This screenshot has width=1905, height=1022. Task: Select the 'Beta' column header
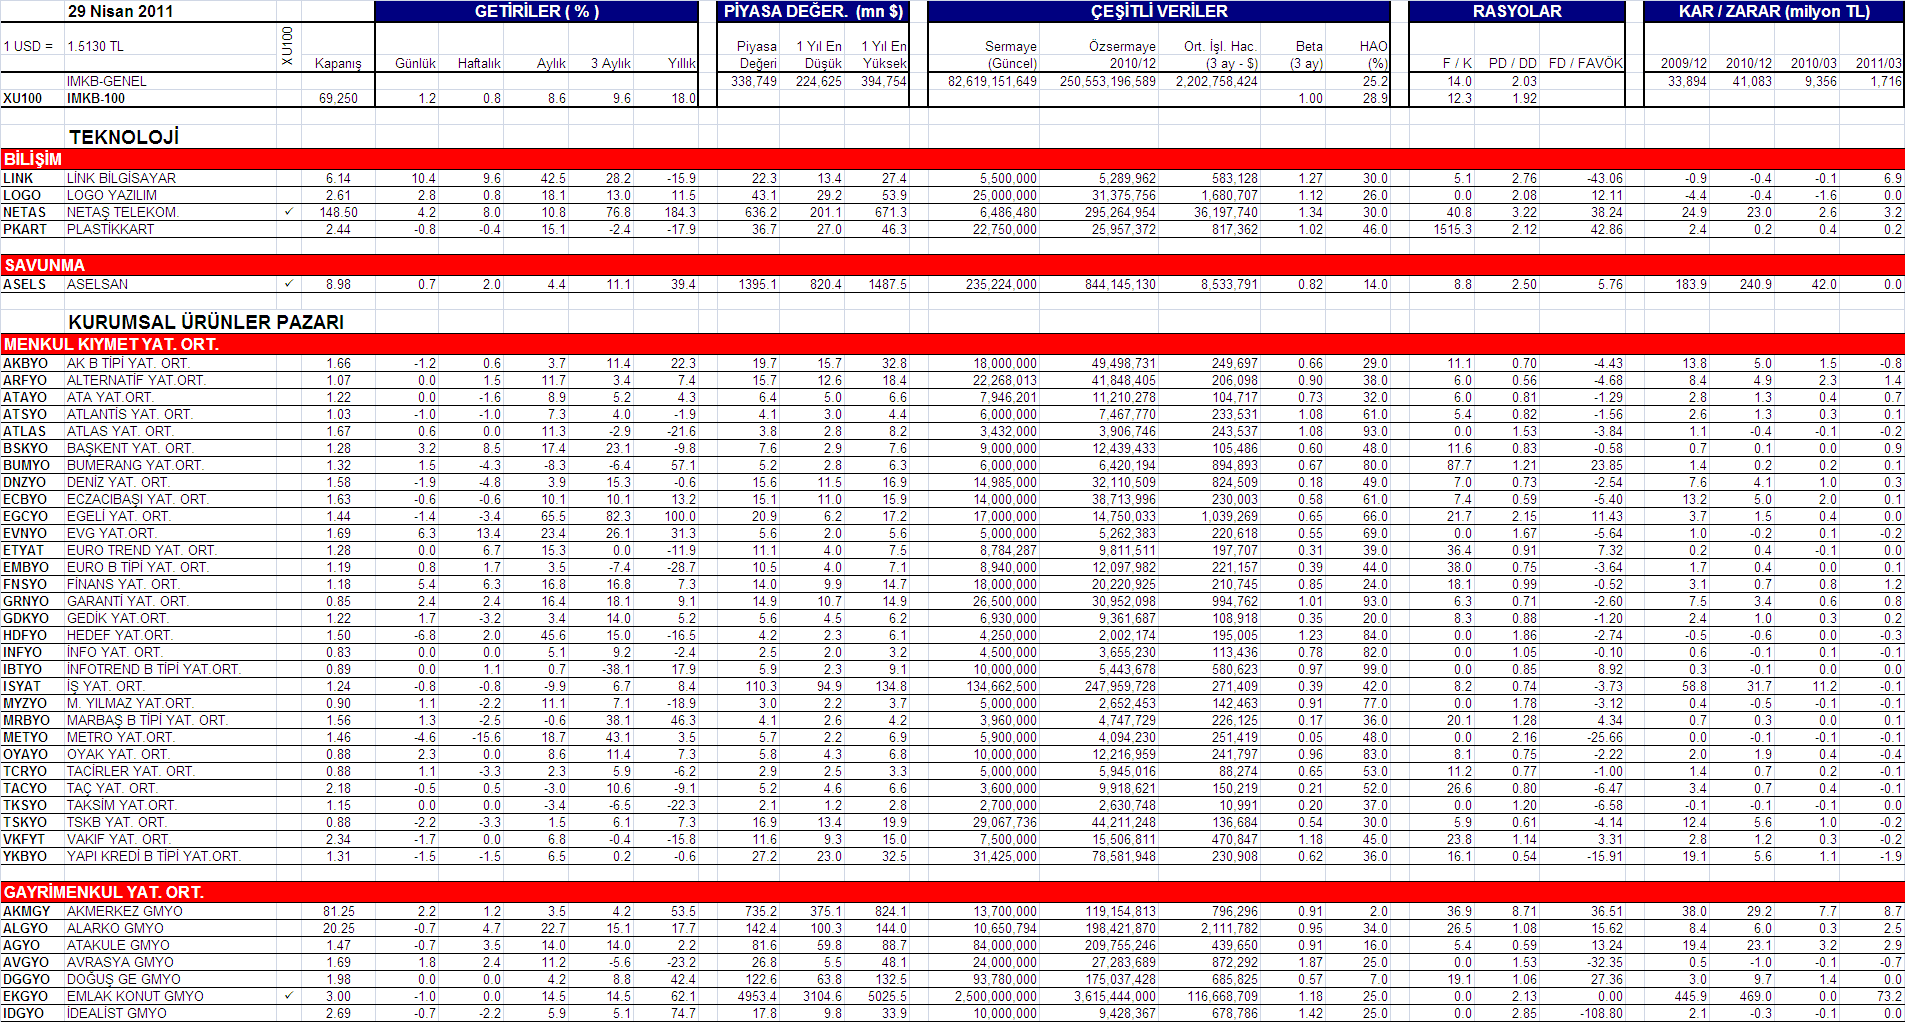[x=1309, y=46]
